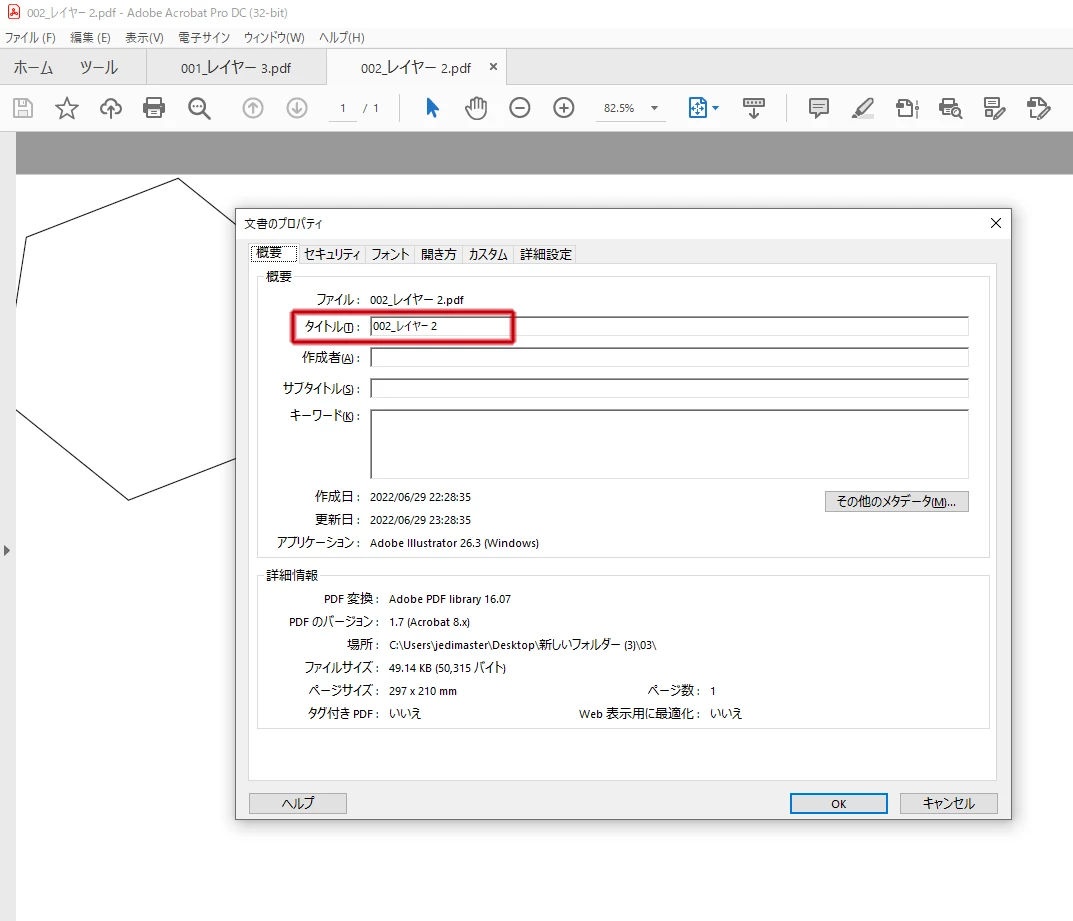
Task: Click the rotate page toolbar icon
Action: [x=907, y=108]
